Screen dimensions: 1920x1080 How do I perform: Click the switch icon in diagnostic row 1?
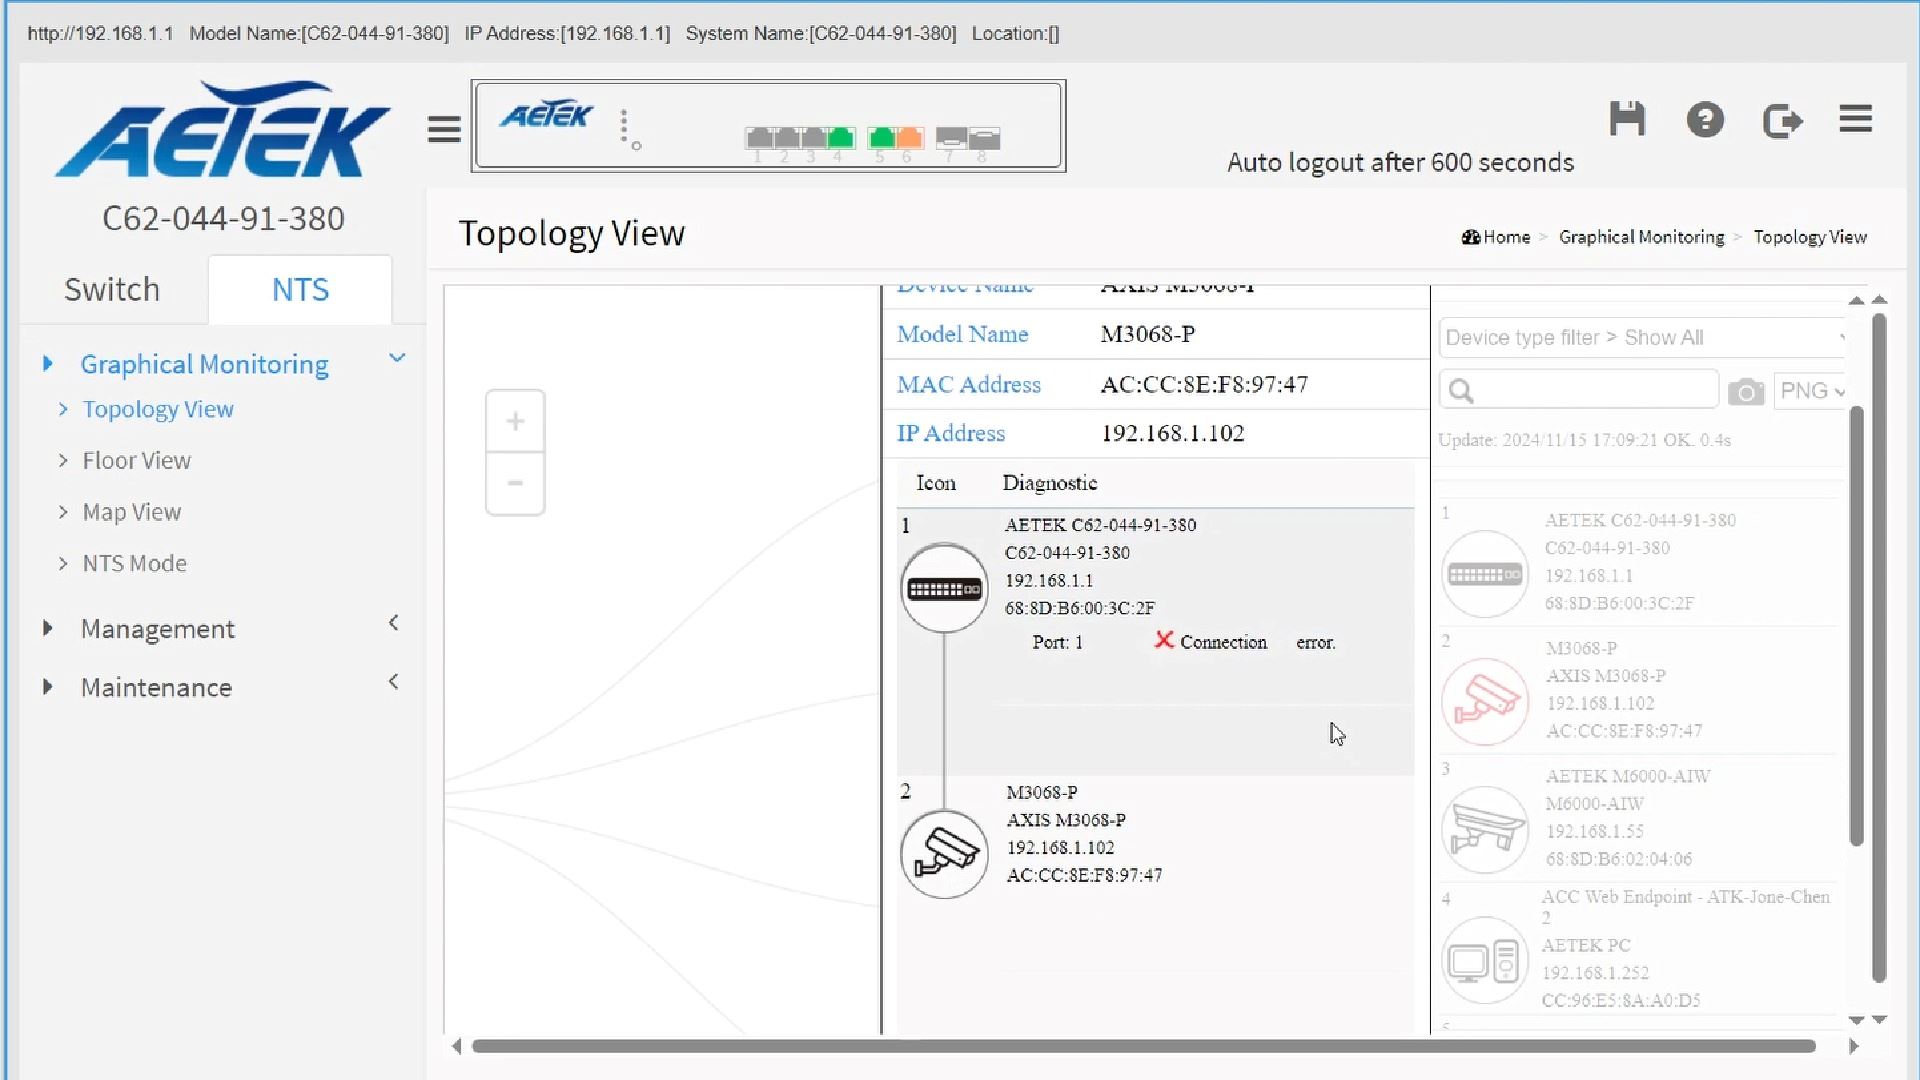[944, 588]
